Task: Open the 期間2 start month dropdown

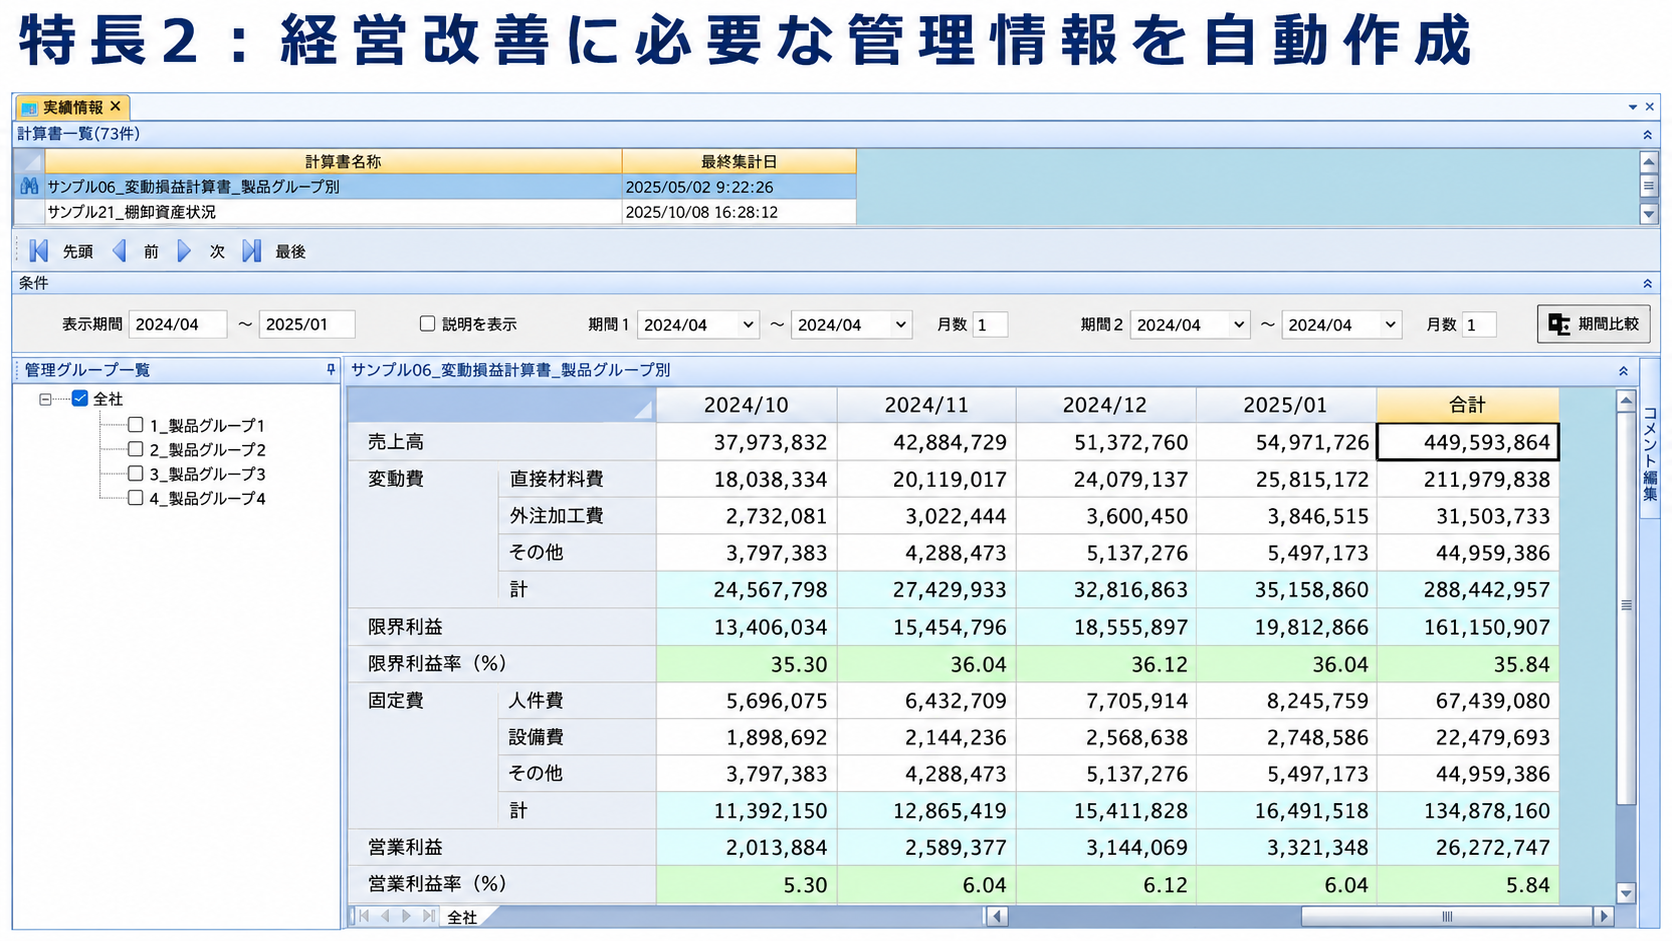Action: (x=1239, y=324)
